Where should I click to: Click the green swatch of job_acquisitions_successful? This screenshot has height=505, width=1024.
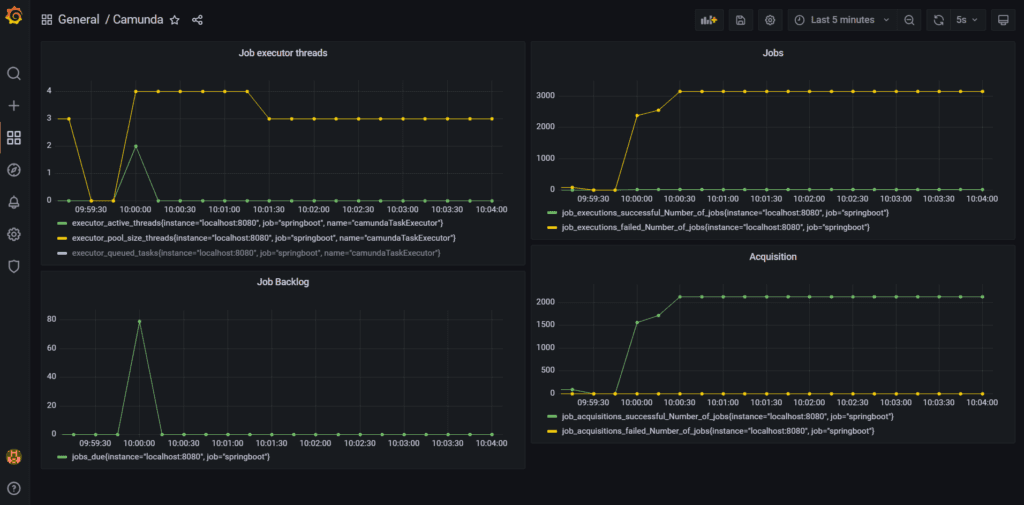click(x=552, y=417)
